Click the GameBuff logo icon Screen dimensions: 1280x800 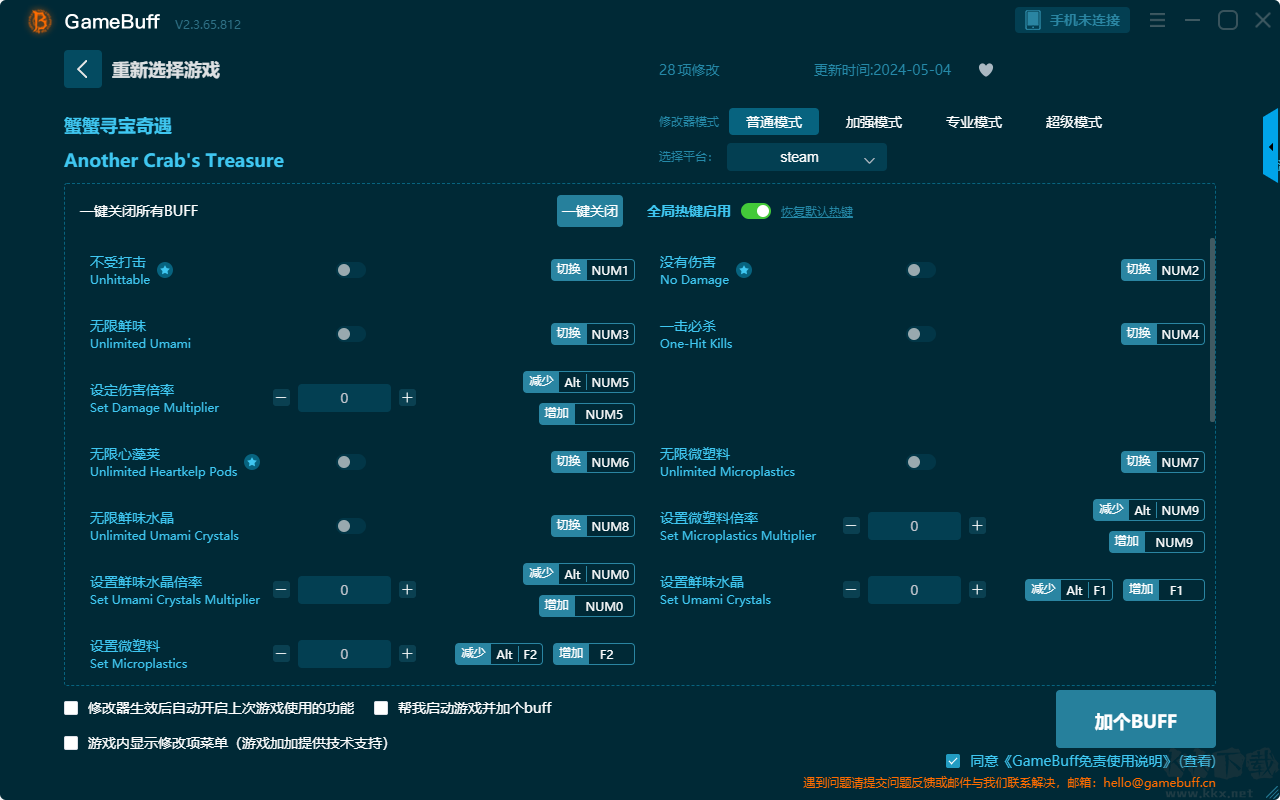click(40, 21)
